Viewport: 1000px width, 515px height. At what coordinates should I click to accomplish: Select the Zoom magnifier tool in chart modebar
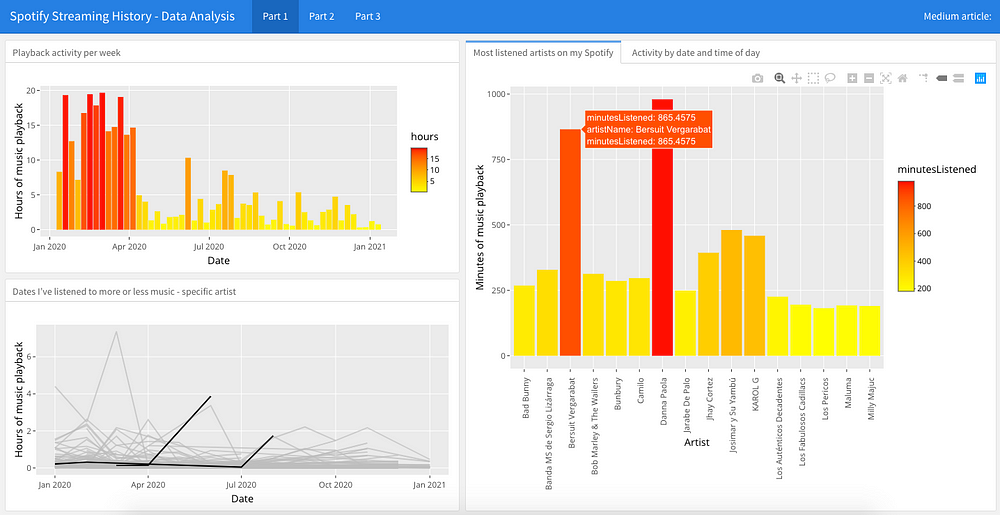point(779,78)
